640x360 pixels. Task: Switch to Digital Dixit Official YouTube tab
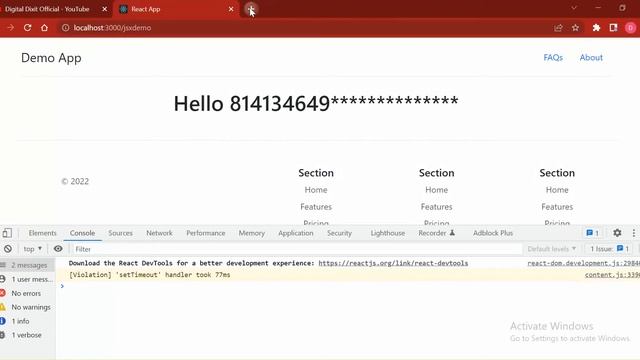47,9
